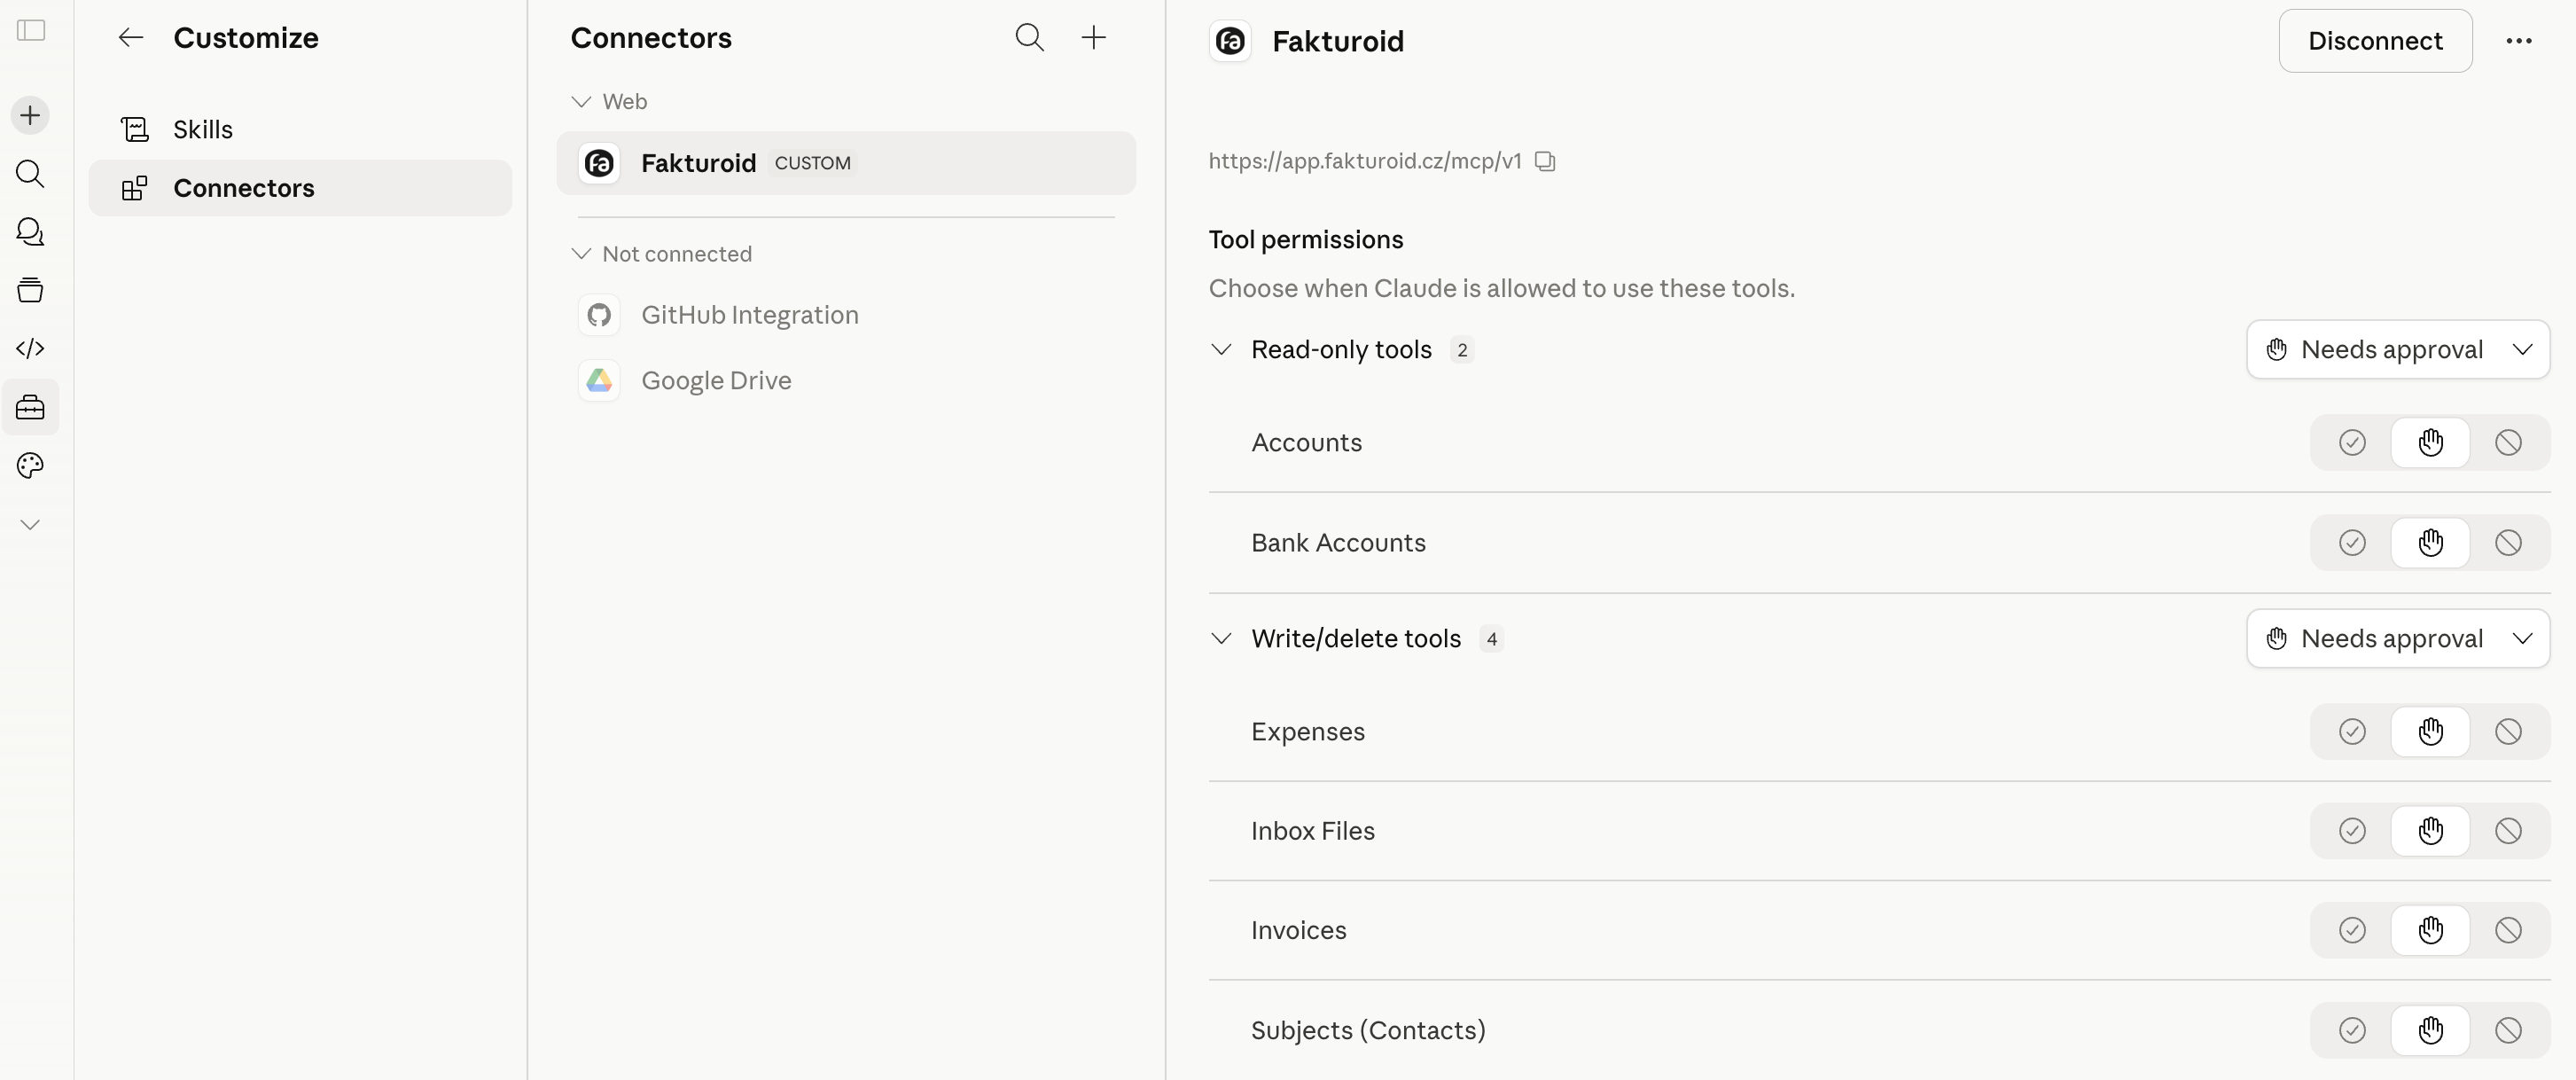The height and width of the screenshot is (1080, 2576).
Task: Select Connectors in the Customize menu
Action: [x=243, y=188]
